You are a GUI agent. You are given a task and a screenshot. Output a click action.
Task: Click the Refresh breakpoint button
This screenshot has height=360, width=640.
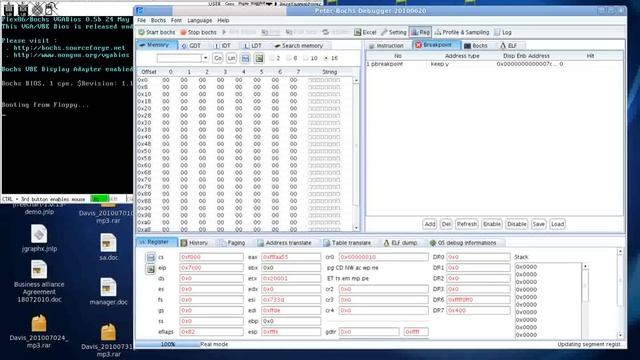click(x=467, y=224)
